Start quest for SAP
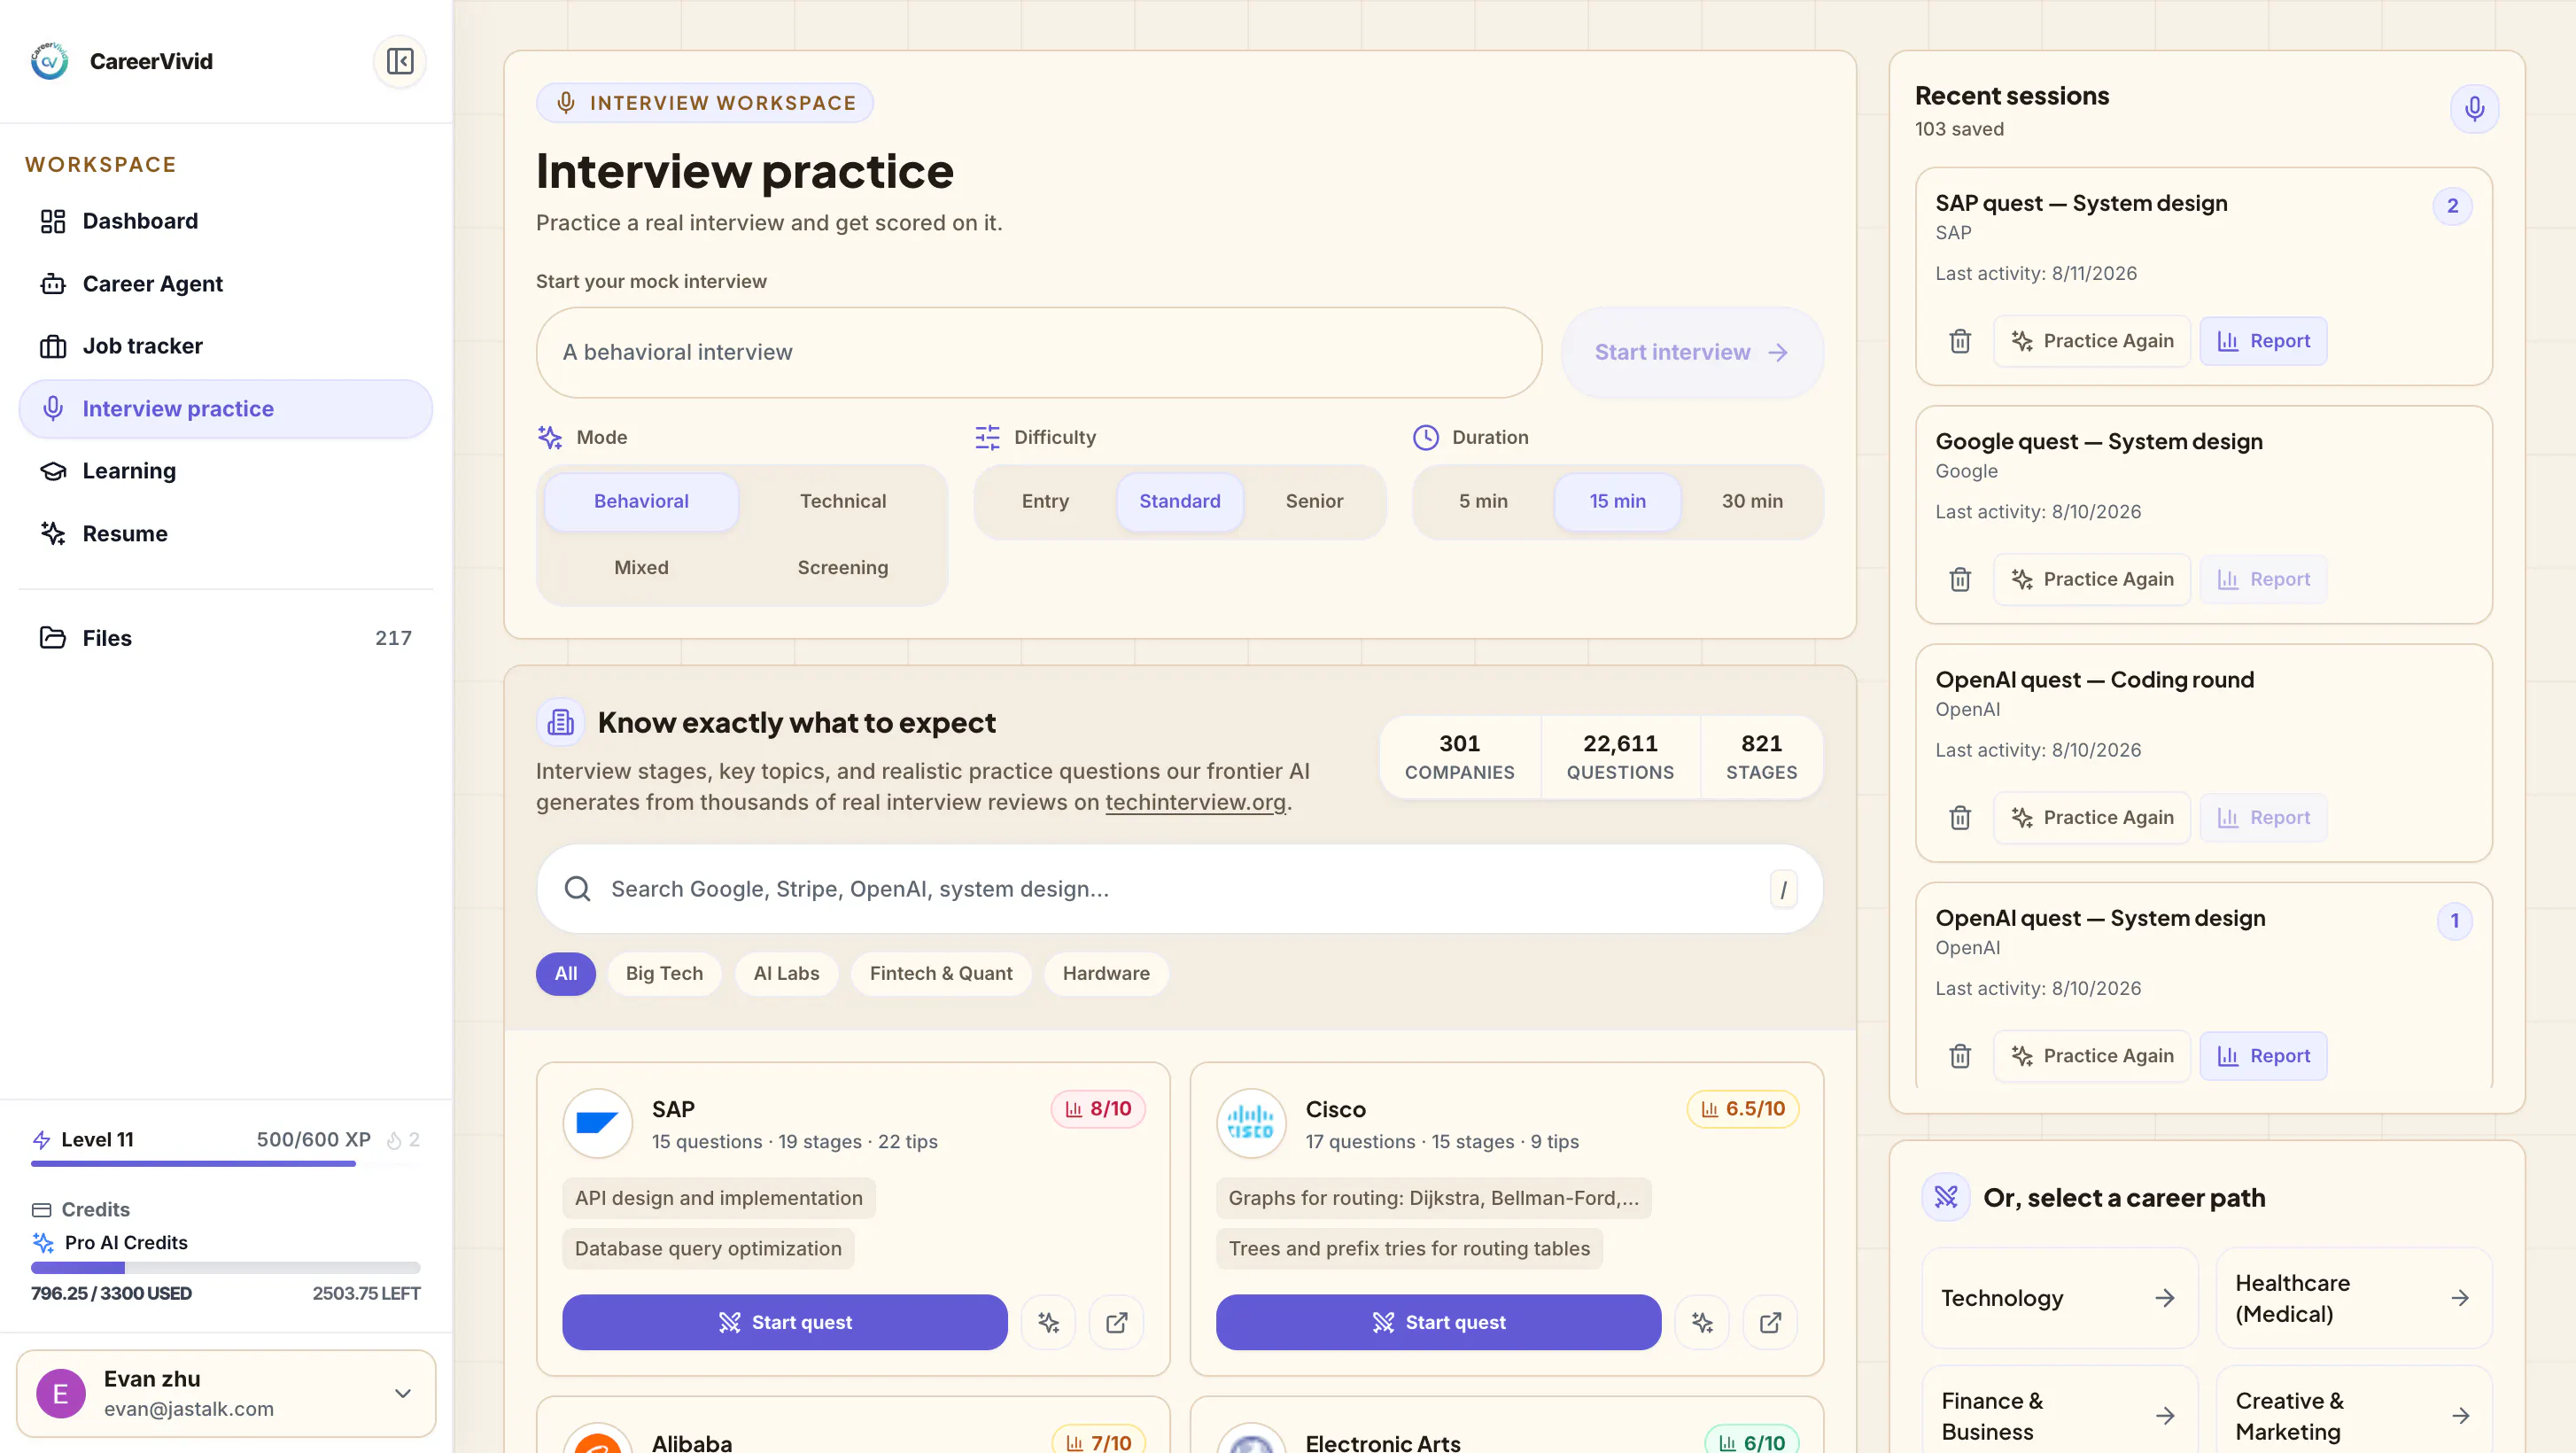 click(785, 1322)
